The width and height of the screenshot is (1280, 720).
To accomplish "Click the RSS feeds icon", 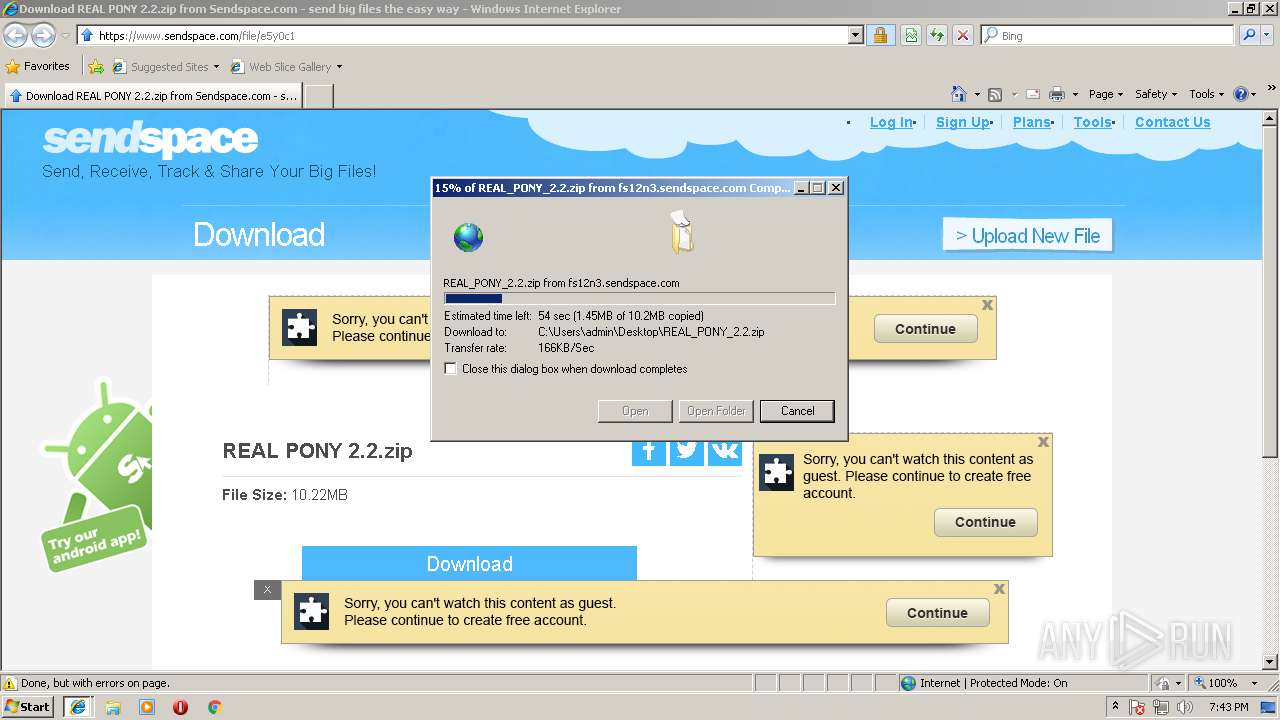I will [995, 94].
